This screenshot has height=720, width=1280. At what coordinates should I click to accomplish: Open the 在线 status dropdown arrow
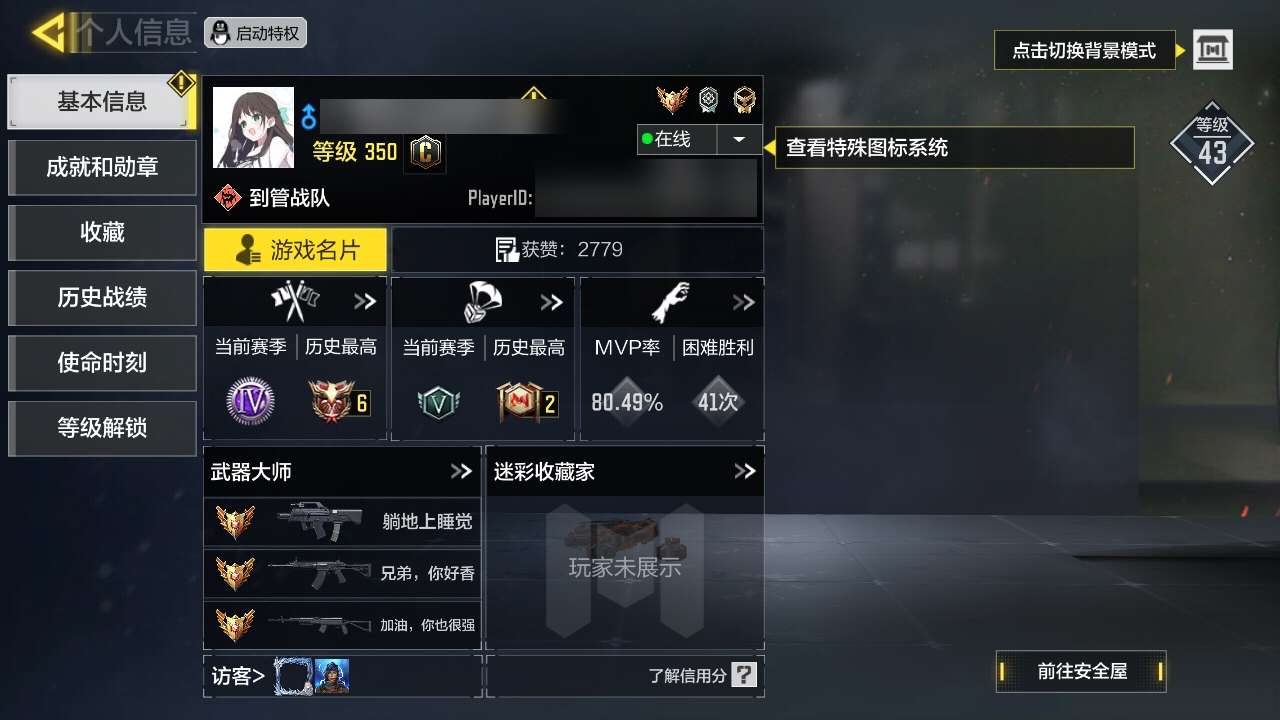(x=739, y=139)
